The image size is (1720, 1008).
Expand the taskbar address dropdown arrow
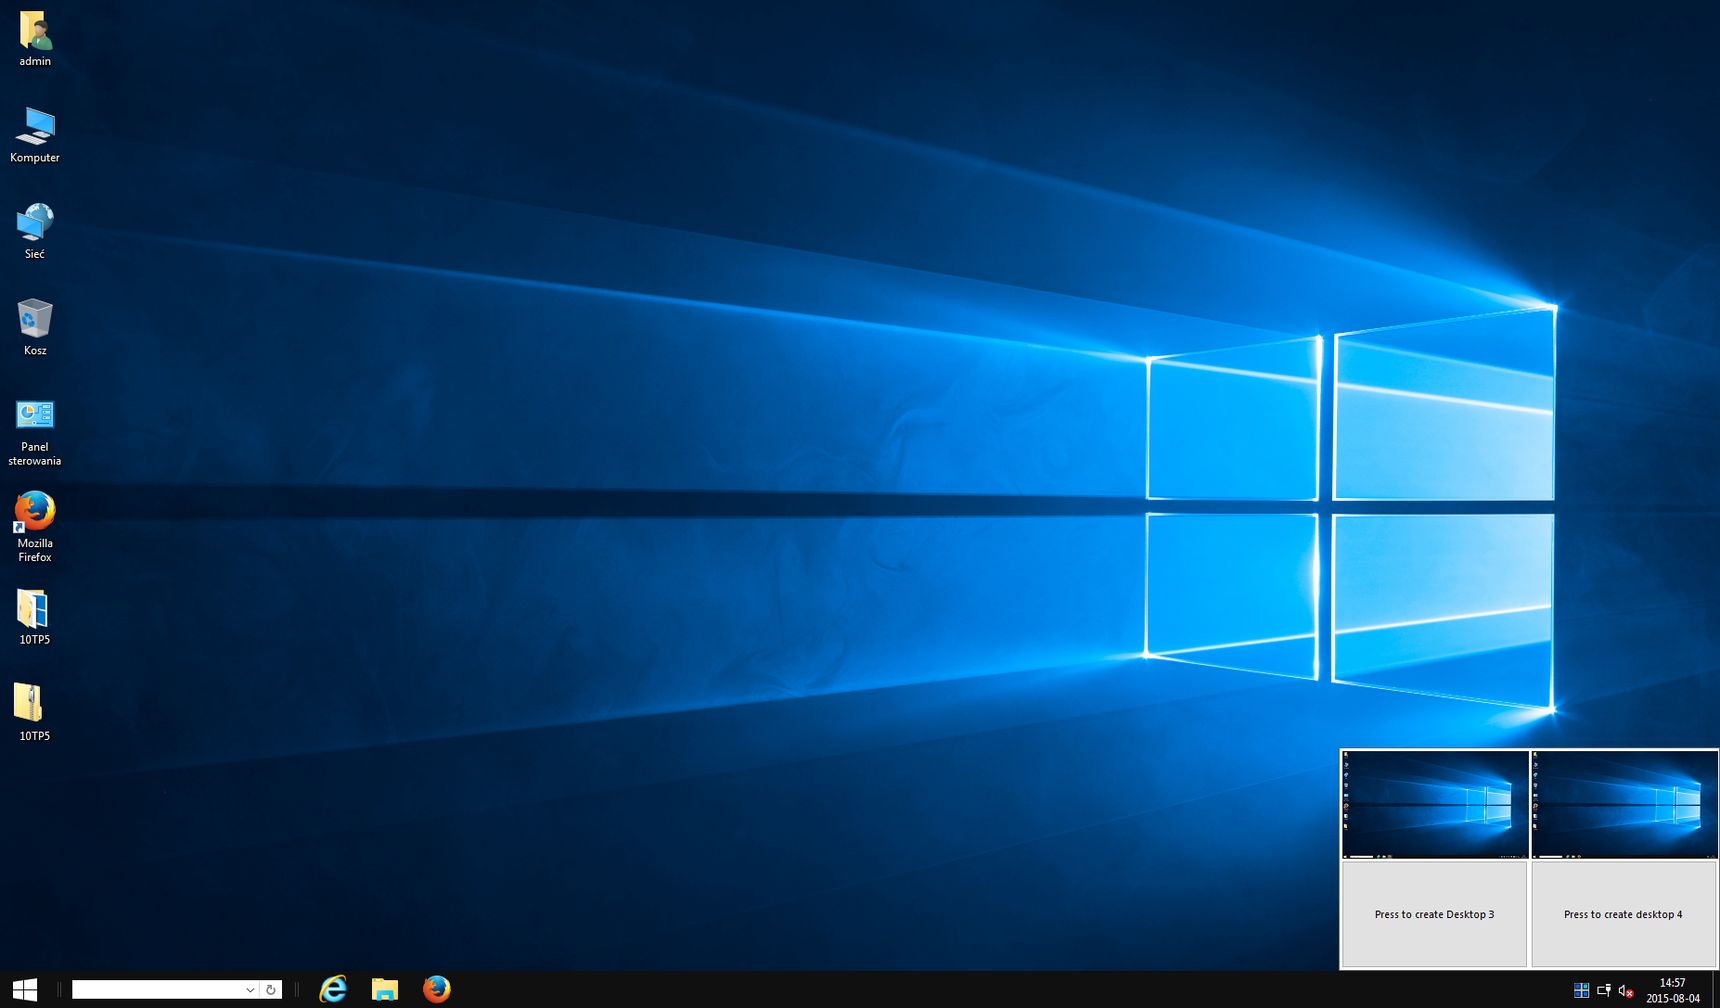(250, 990)
